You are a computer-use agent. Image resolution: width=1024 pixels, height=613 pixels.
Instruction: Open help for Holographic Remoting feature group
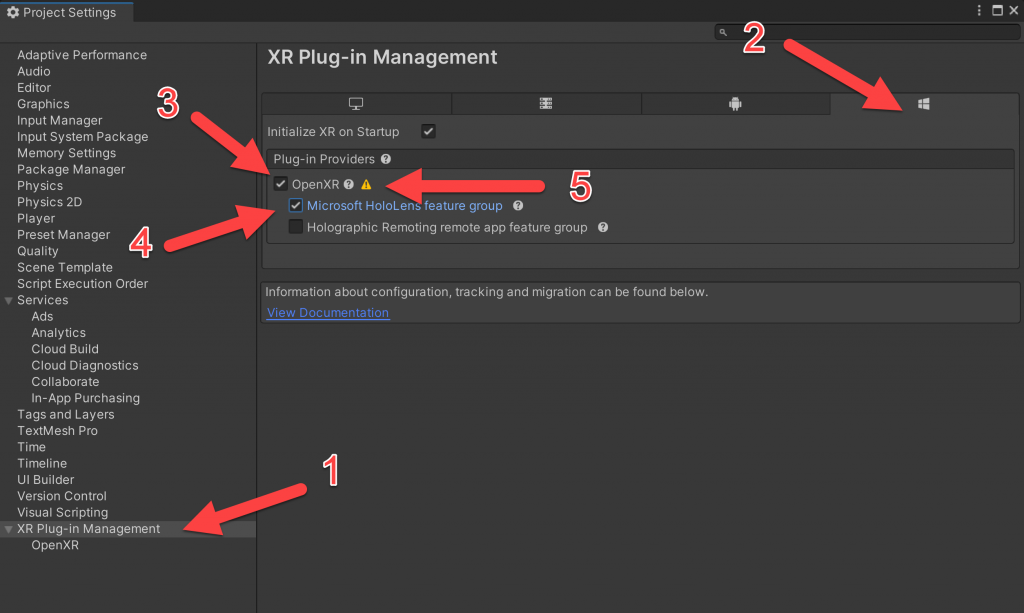point(603,227)
